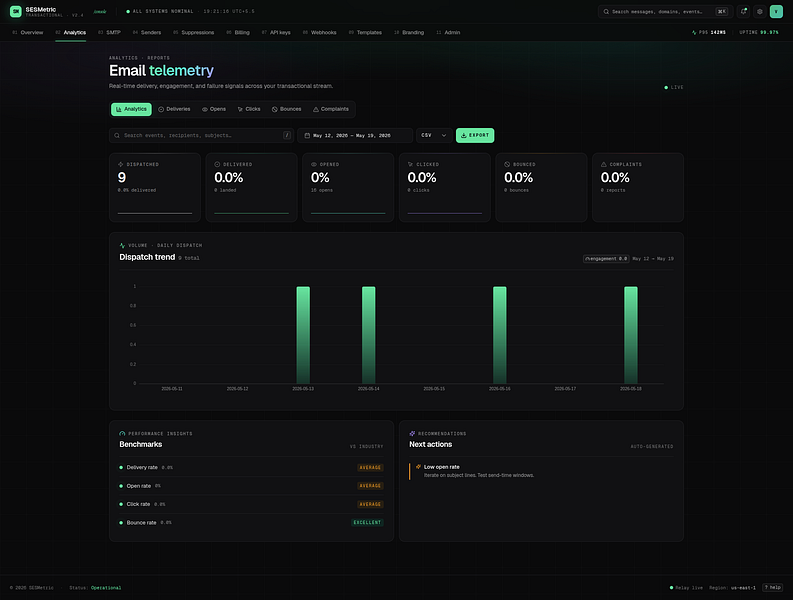Click the Bounced card icon
The height and width of the screenshot is (600, 793).
coord(507,164)
